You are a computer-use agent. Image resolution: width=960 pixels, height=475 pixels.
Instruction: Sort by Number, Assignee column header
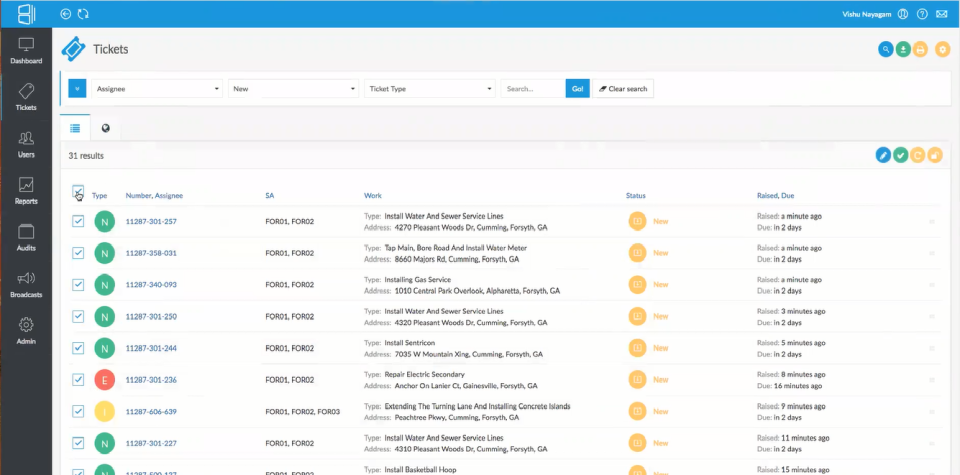tap(154, 196)
